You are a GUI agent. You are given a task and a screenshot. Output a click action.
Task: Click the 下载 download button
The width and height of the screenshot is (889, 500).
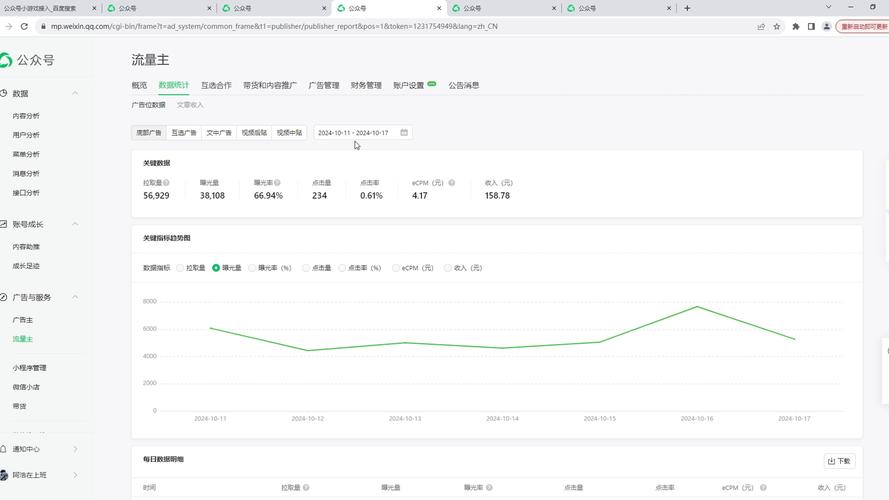tap(839, 461)
